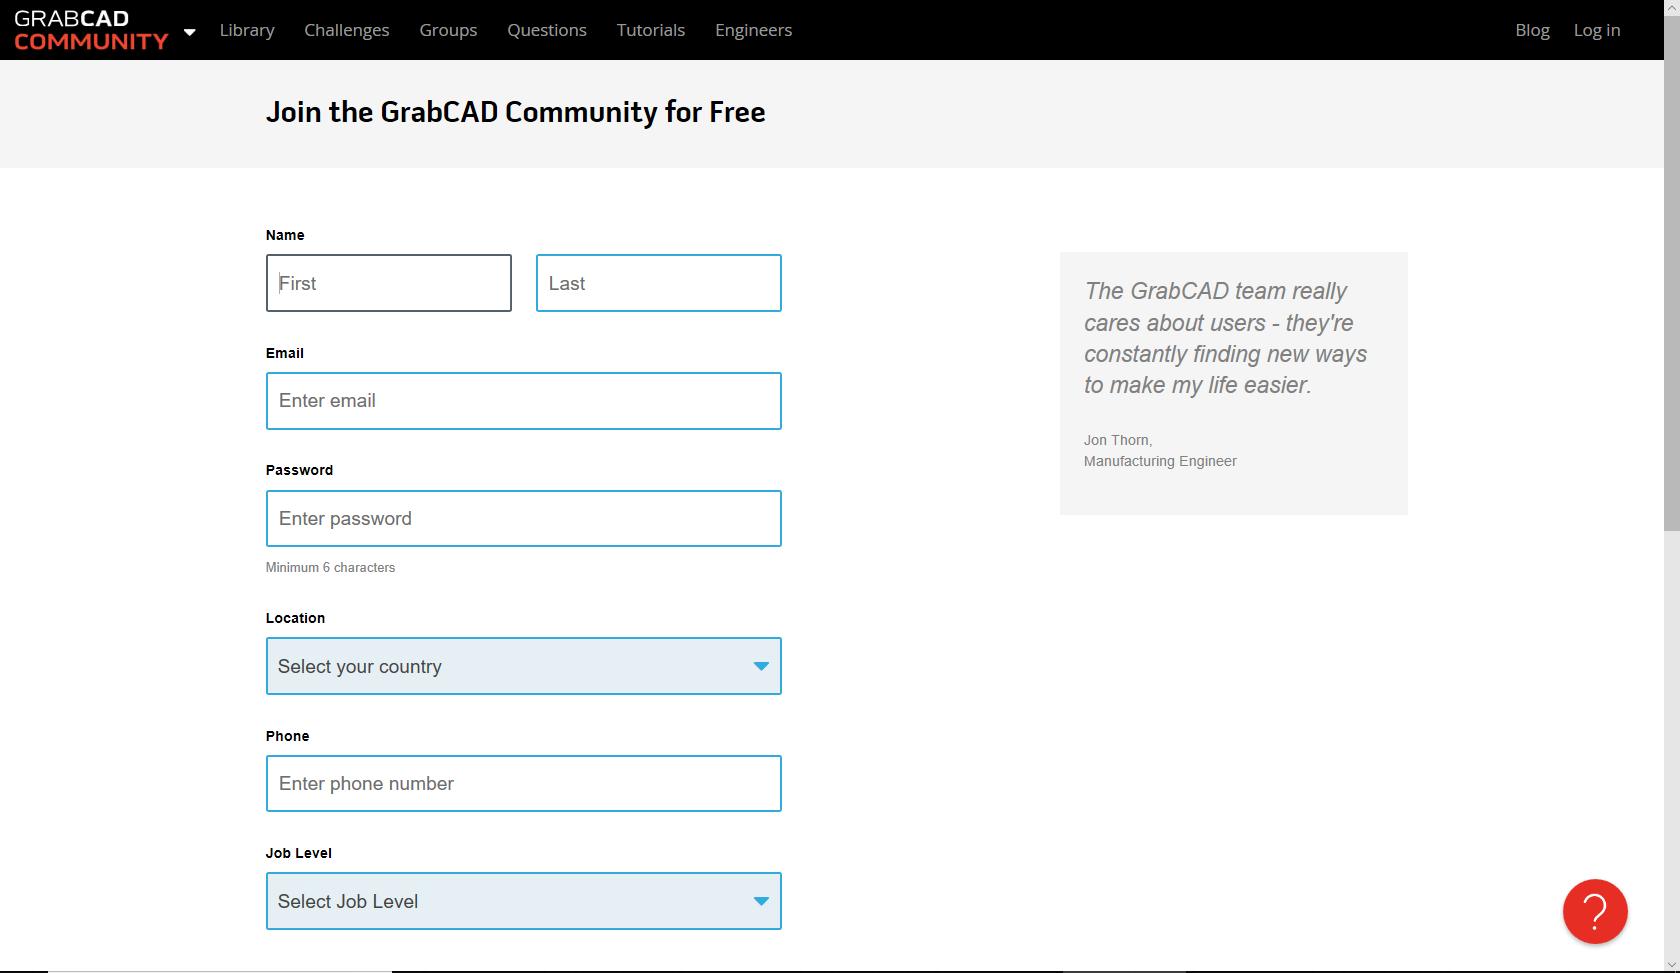Open the Select your country dropdown

tap(523, 666)
